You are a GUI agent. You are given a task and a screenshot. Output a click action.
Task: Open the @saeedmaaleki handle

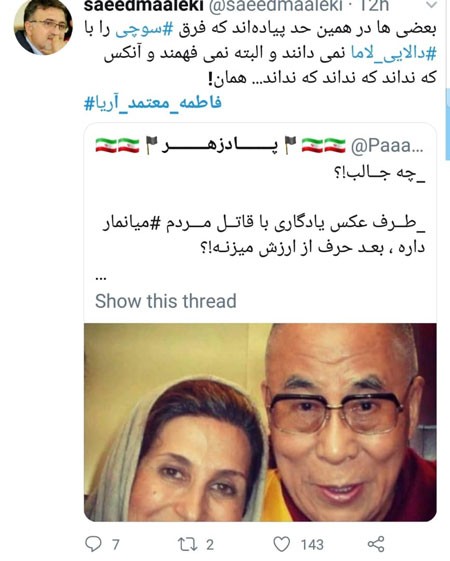[275, 5]
